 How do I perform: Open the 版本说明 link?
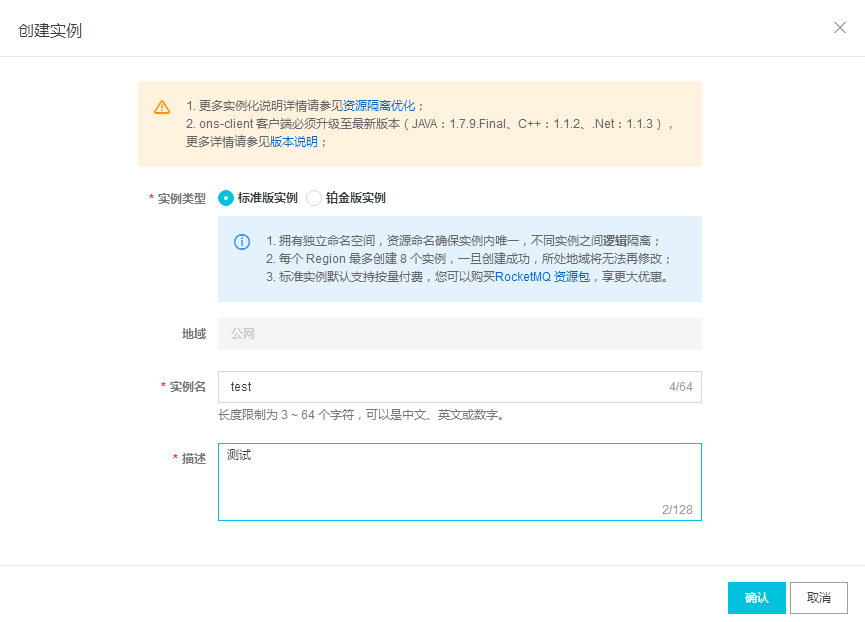(x=294, y=142)
